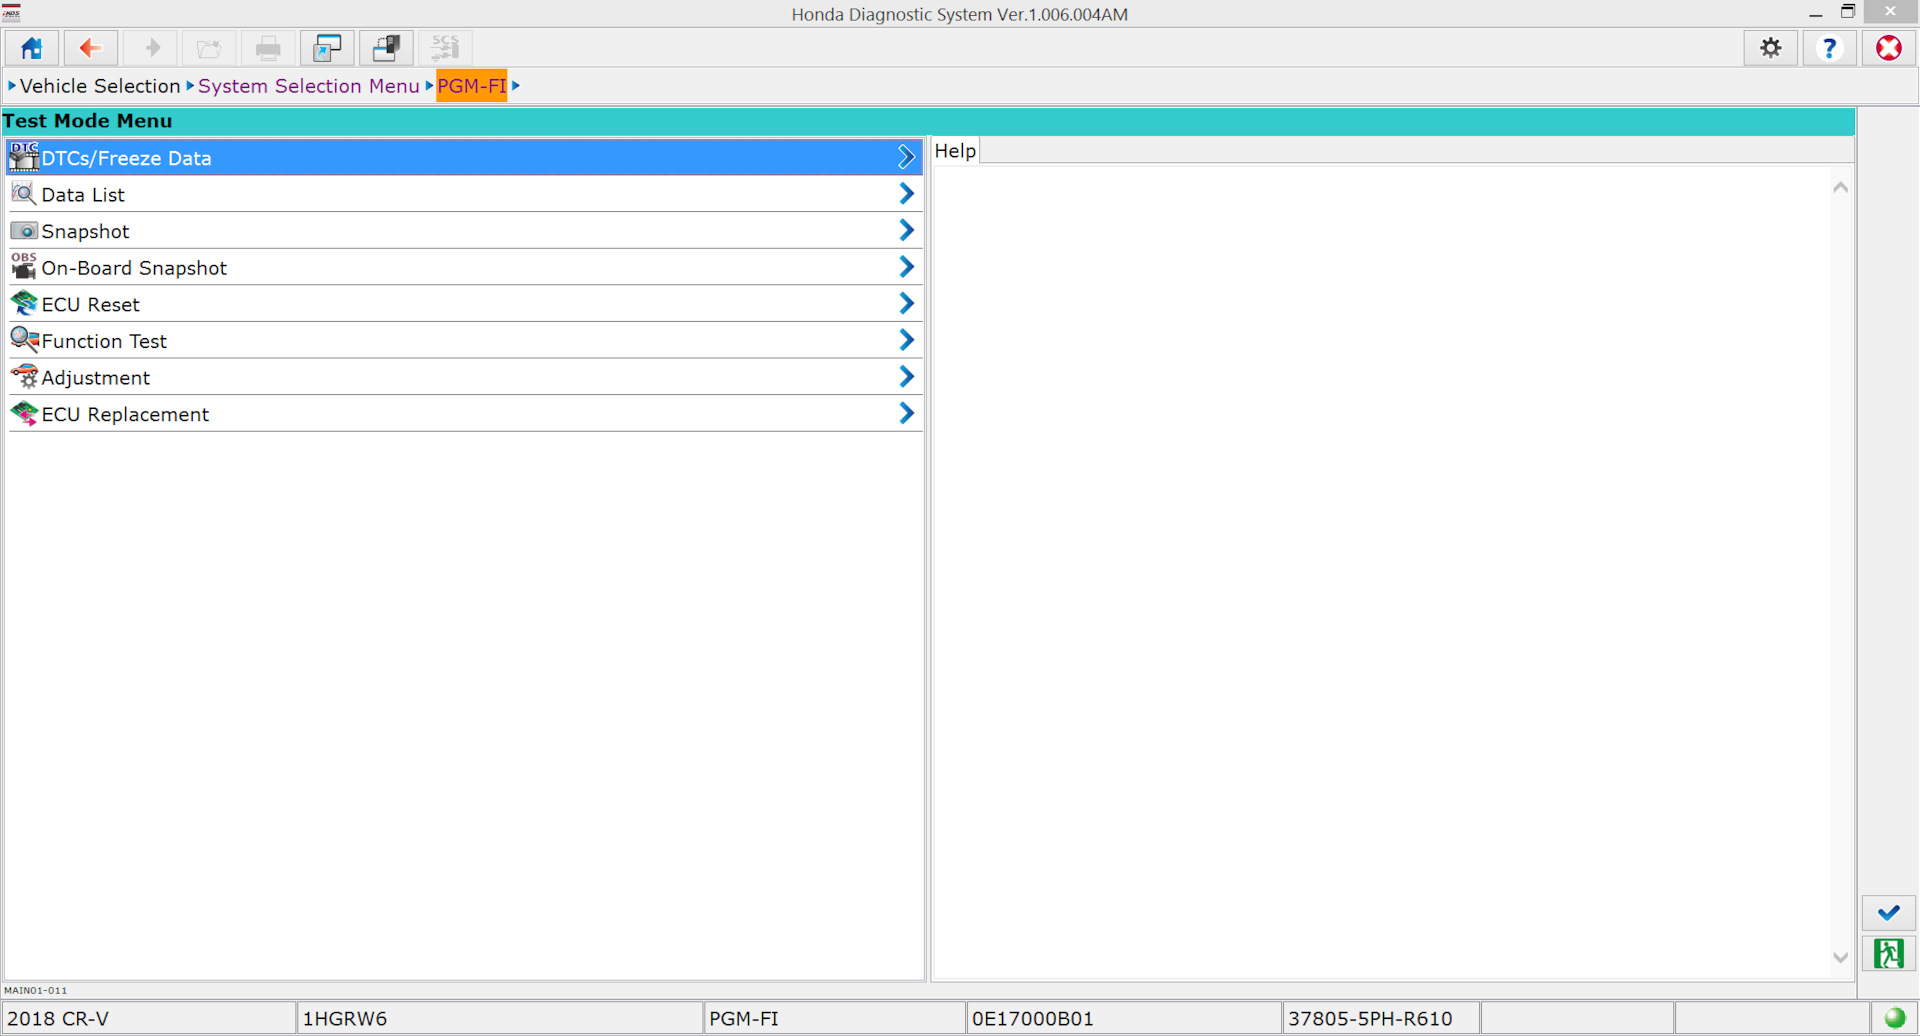Select On-Board Snapshot menu item
The image size is (1920, 1036).
(x=465, y=267)
